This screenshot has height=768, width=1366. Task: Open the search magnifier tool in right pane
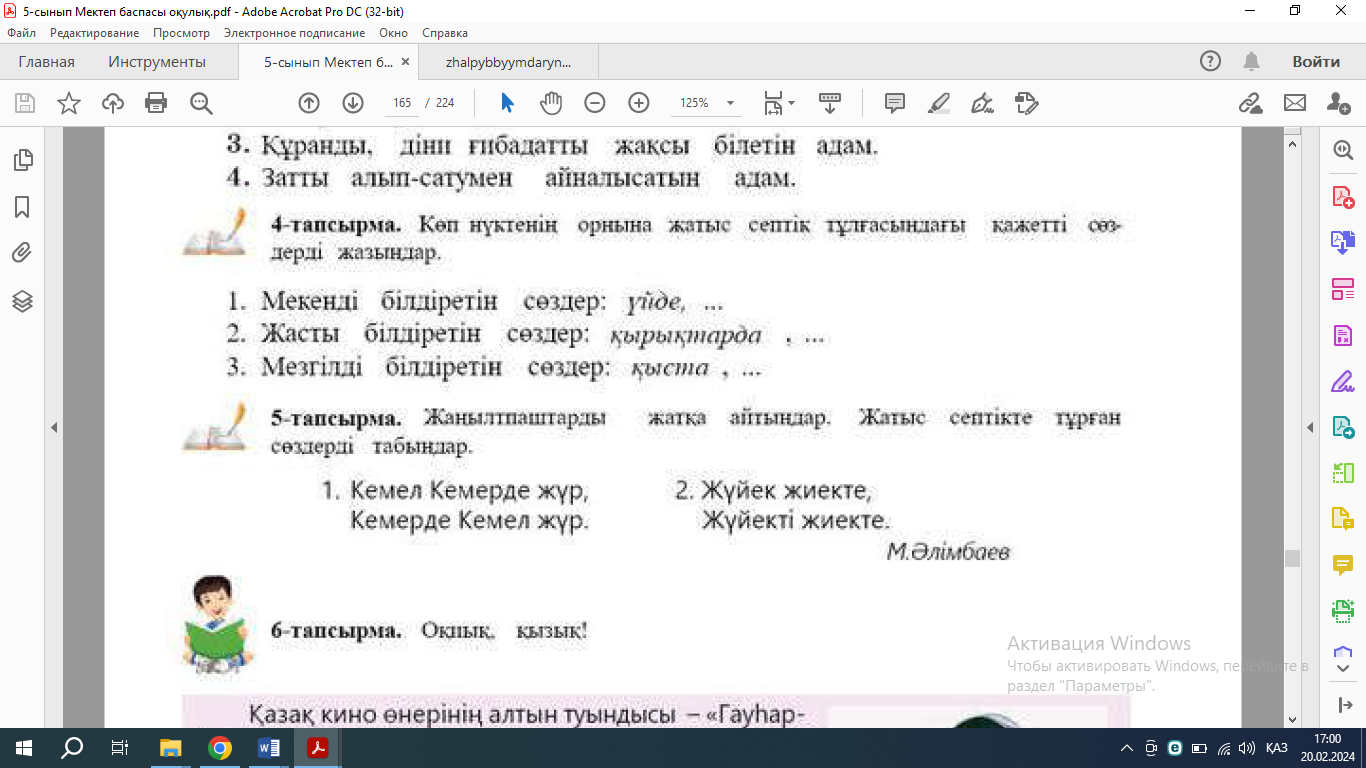point(1343,150)
